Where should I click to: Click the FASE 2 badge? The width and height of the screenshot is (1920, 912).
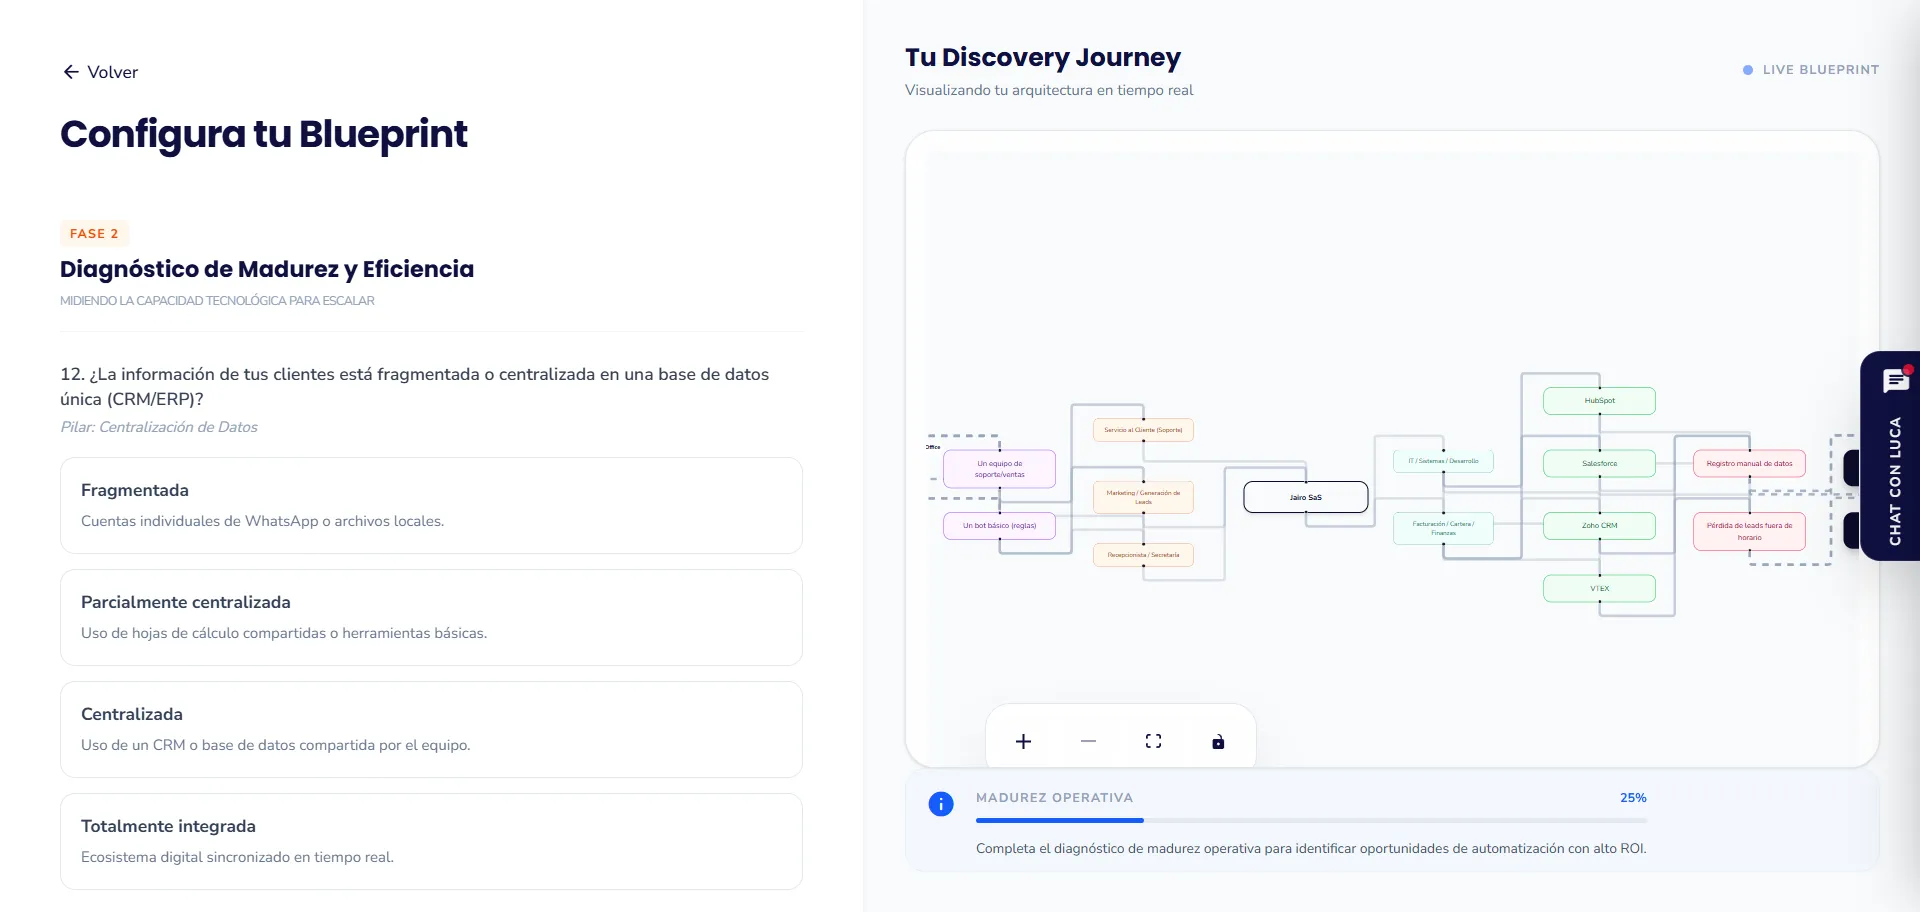pos(94,233)
